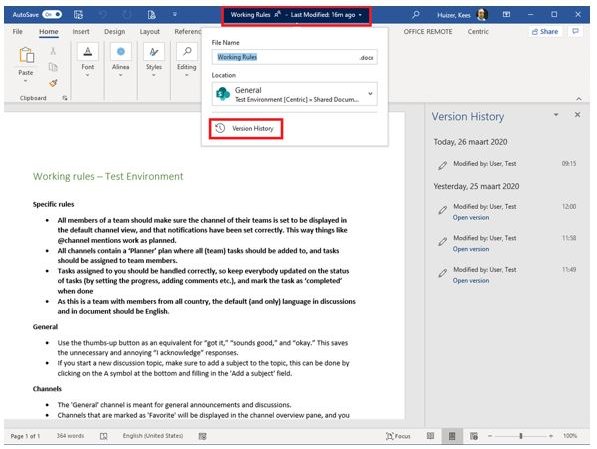Click the Redo arrow icon
Screen dimensions: 597x449
pos(127,14)
